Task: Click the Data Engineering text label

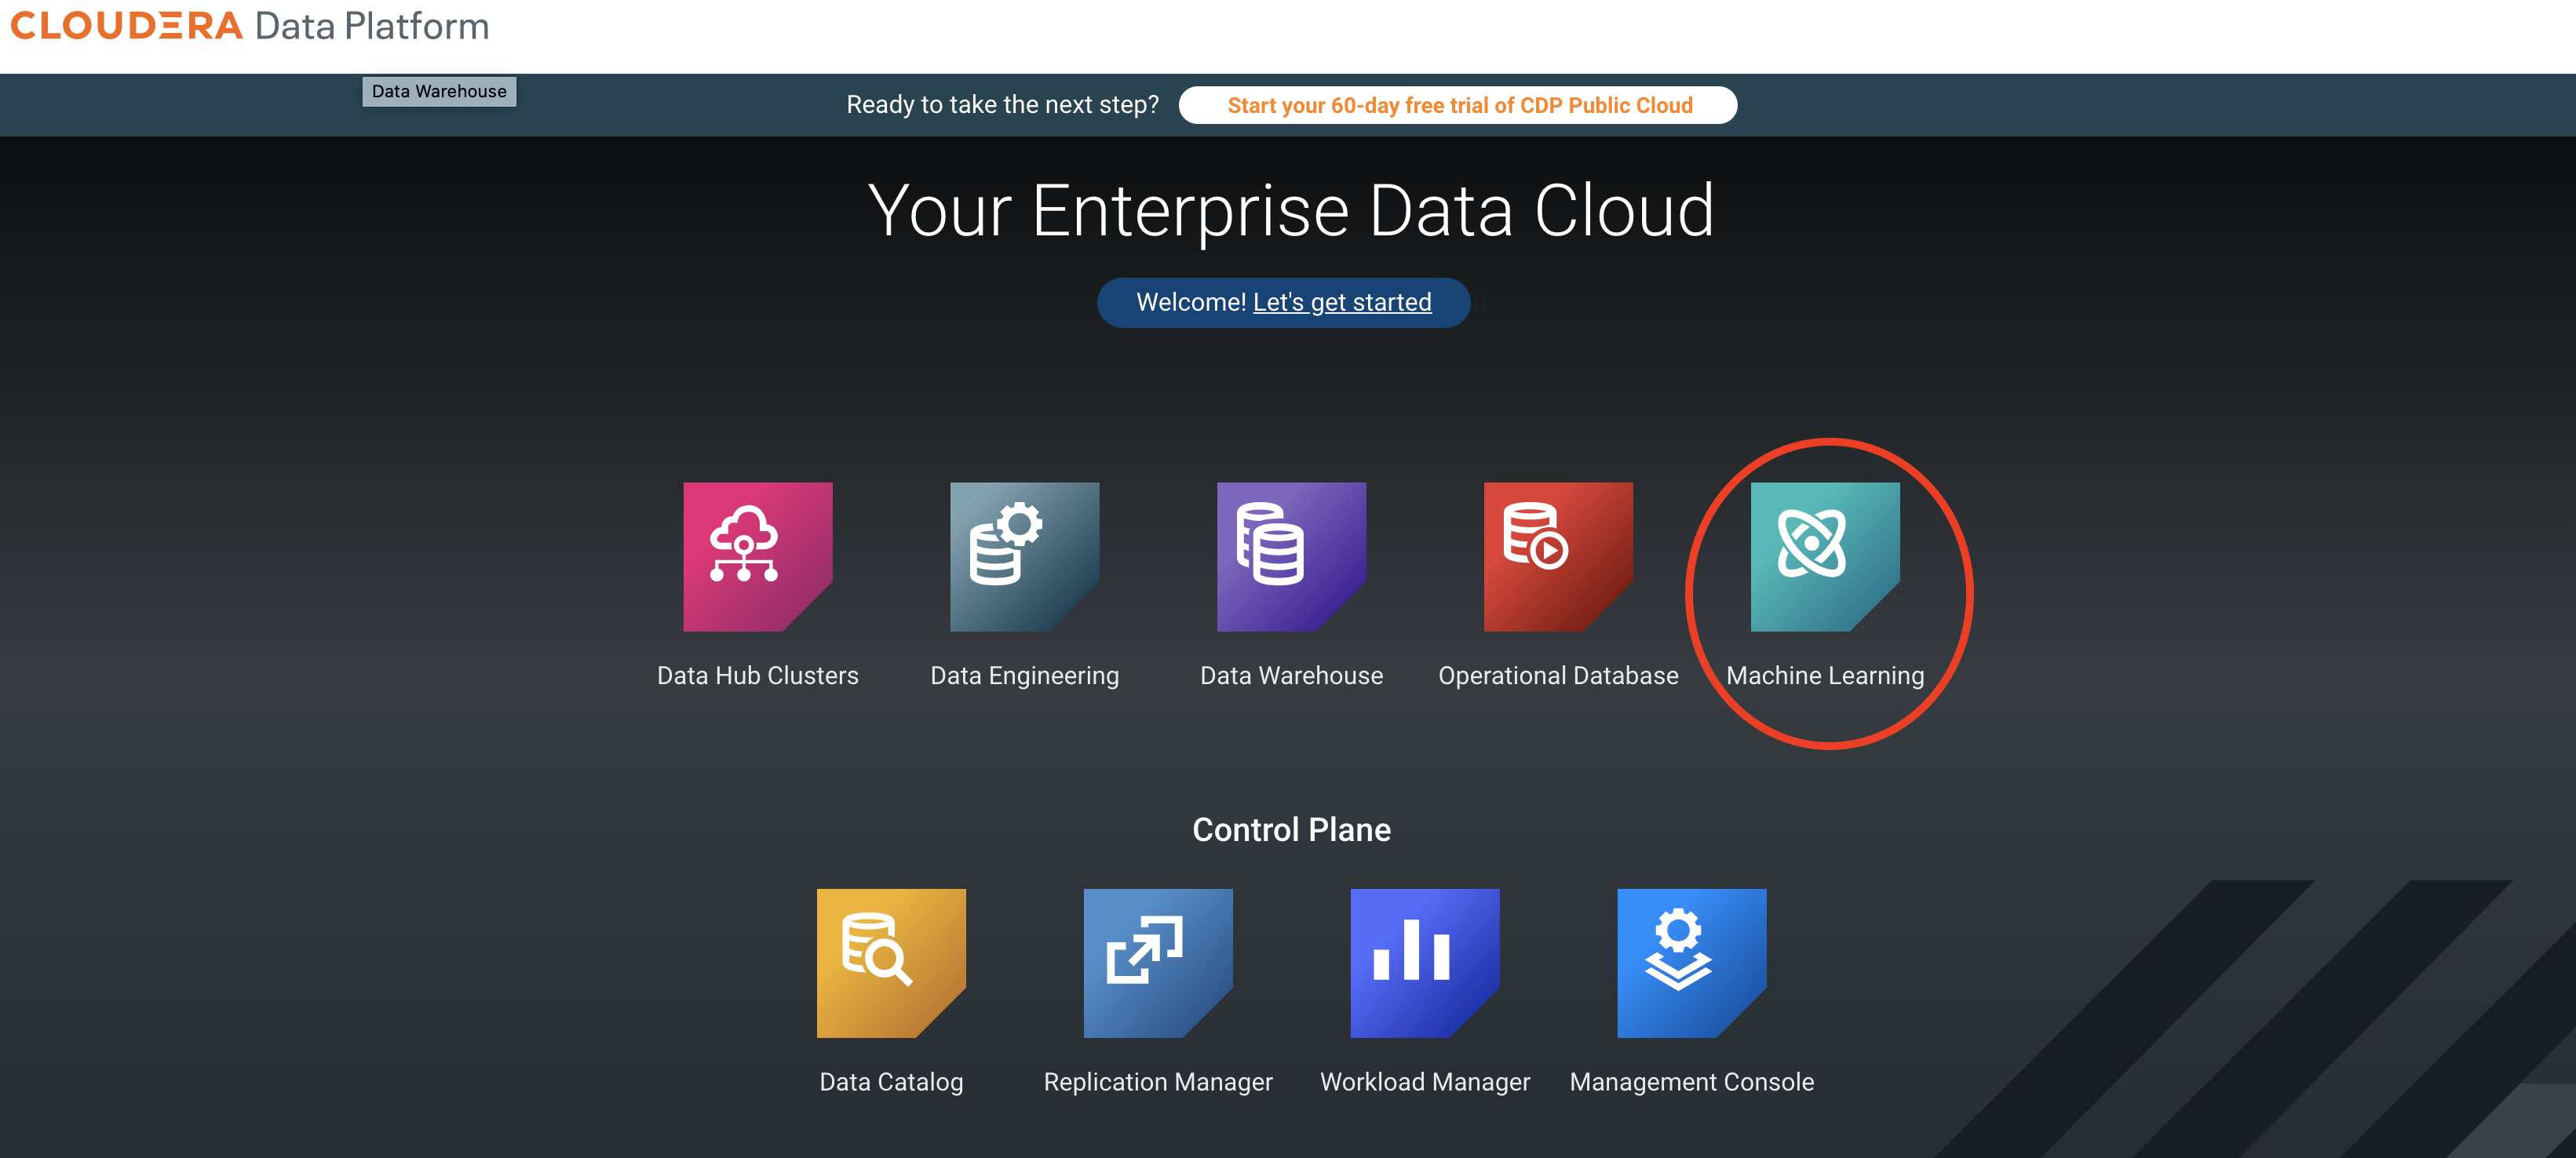Action: pyautogui.click(x=1024, y=676)
